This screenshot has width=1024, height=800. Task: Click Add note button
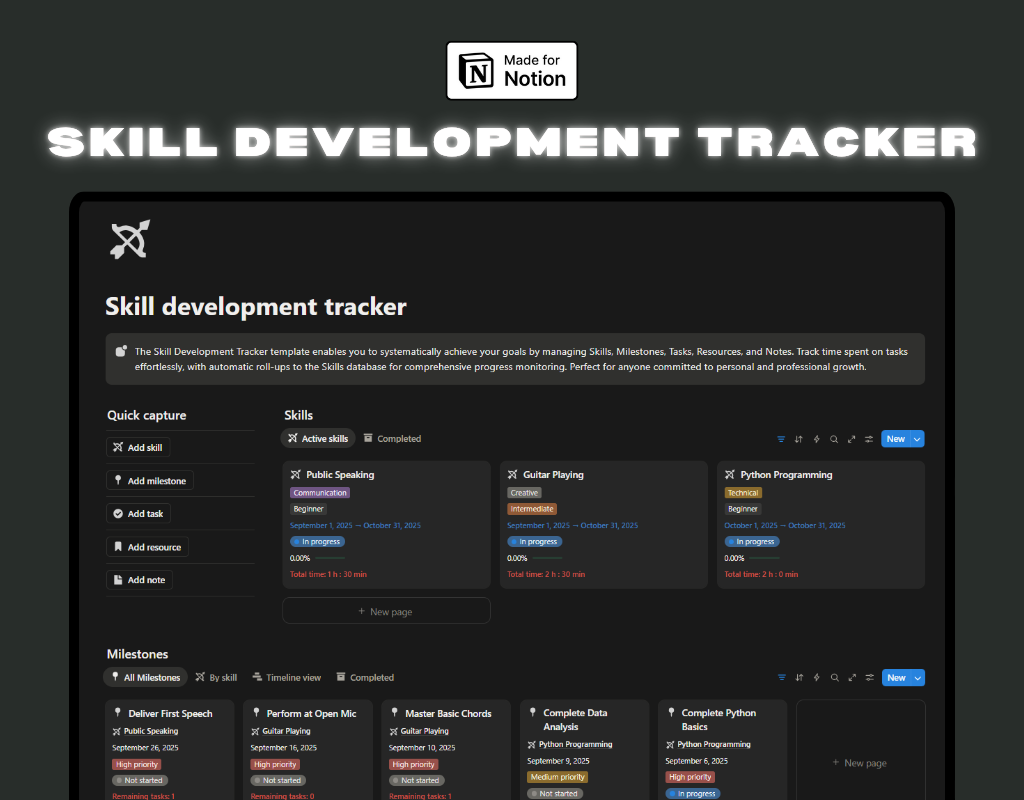[x=139, y=580]
